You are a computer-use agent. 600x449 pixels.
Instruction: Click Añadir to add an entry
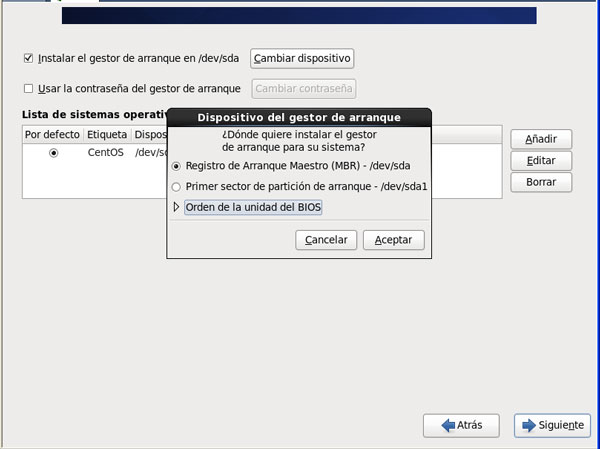coord(541,139)
